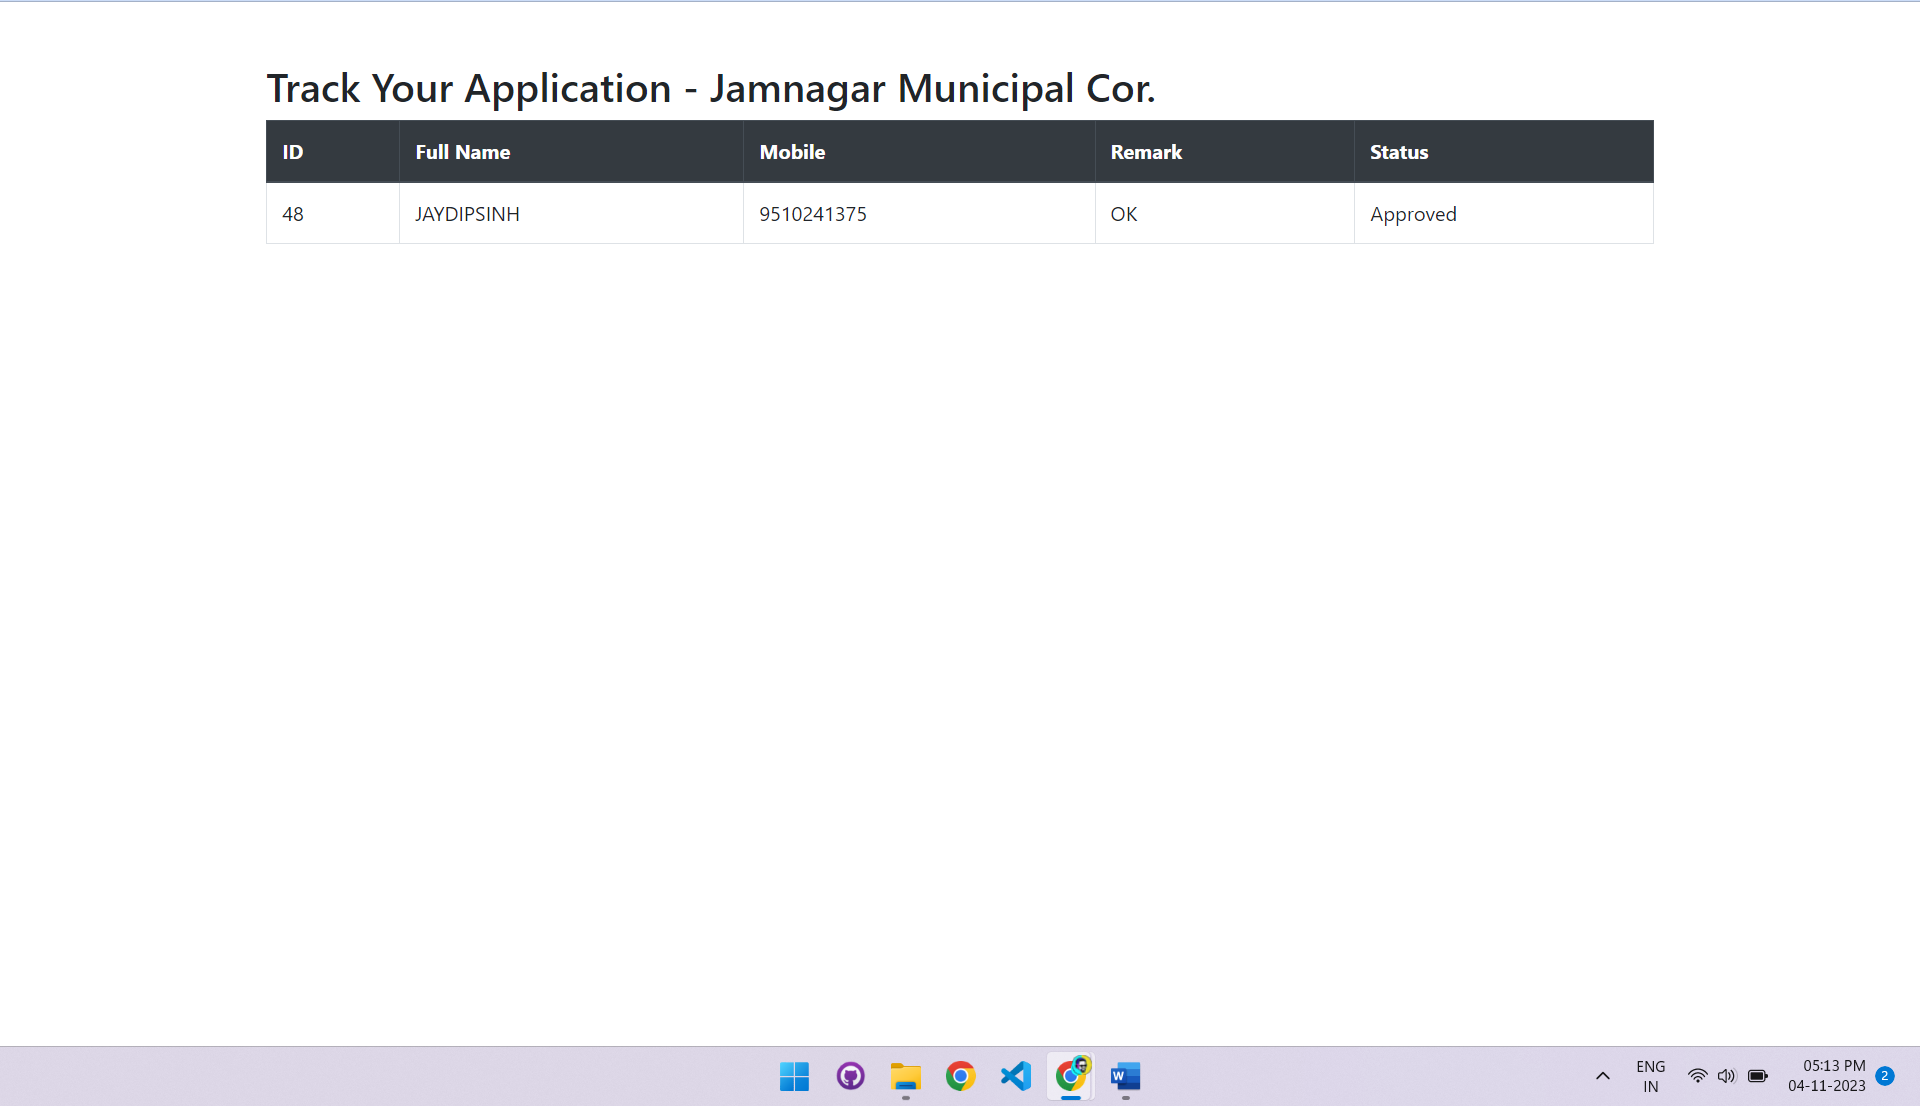The height and width of the screenshot is (1106, 1920).
Task: Launch GitHub Desktop from taskbar
Action: click(850, 1077)
